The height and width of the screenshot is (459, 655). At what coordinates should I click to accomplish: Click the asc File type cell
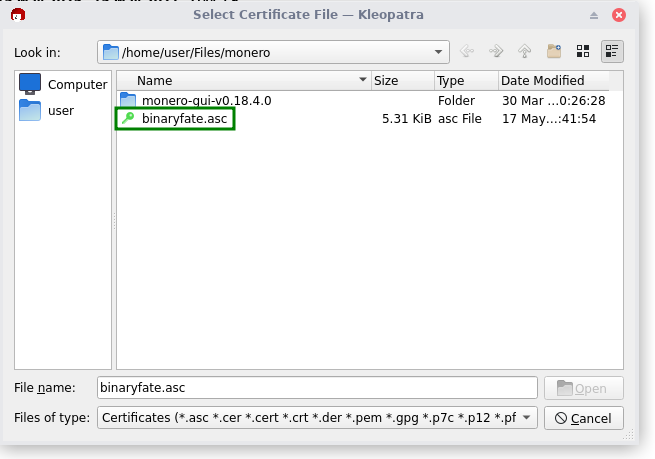(460, 119)
